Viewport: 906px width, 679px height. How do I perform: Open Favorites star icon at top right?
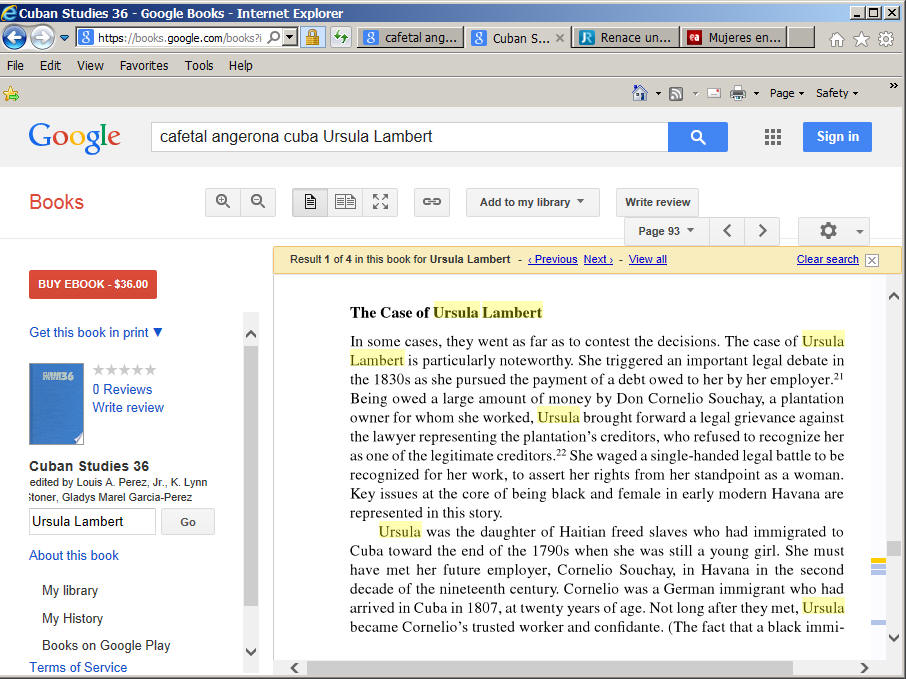tap(861, 39)
